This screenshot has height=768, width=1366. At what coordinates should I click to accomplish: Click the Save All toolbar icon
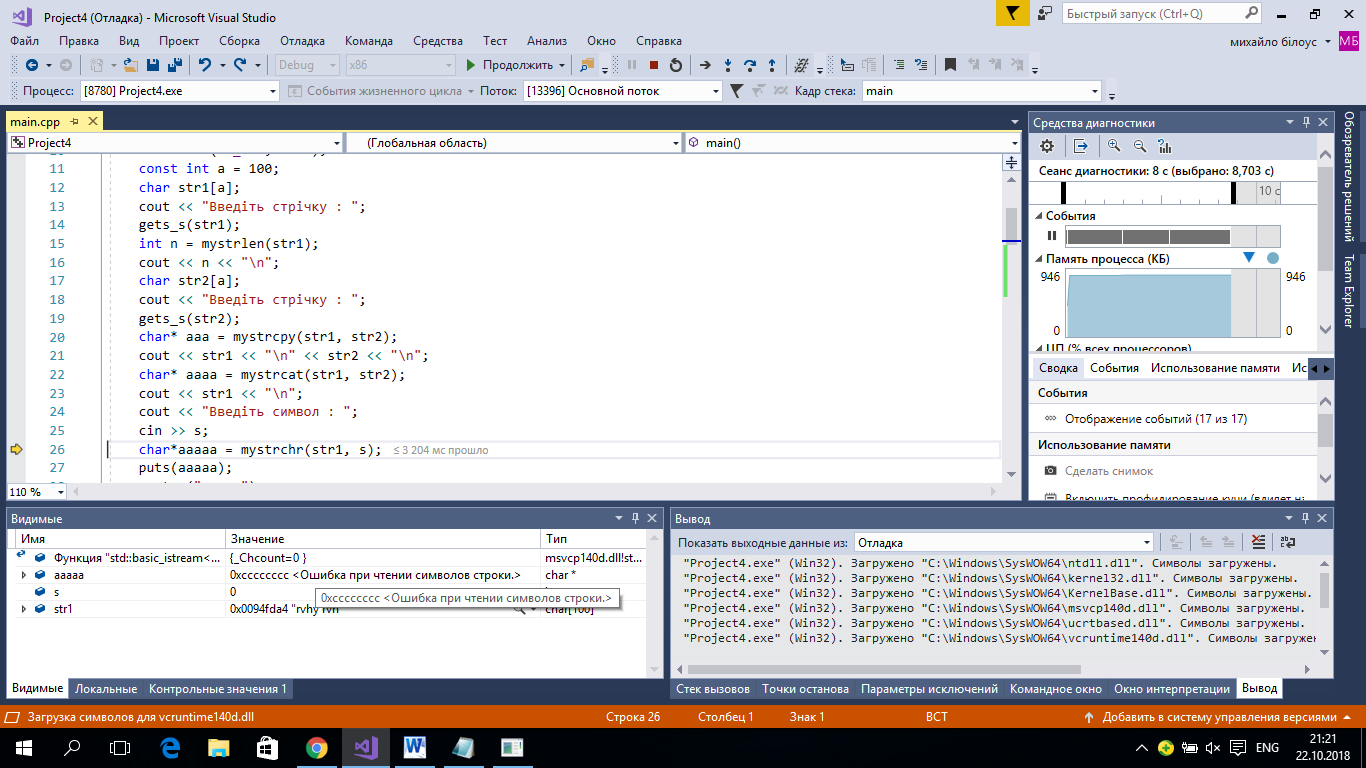pyautogui.click(x=175, y=65)
